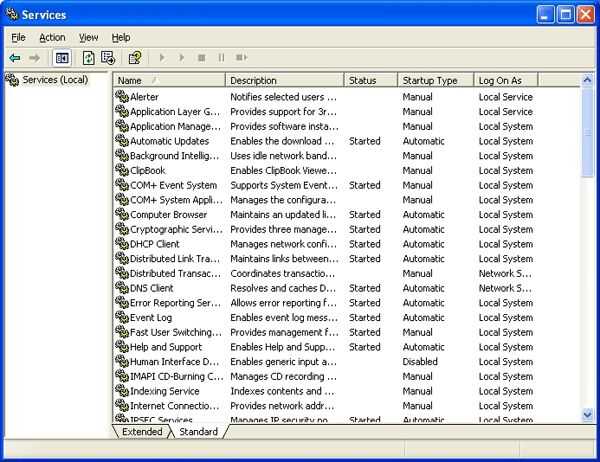Click the vertical scrollbar thumb
600x462 pixels.
pyautogui.click(x=587, y=132)
